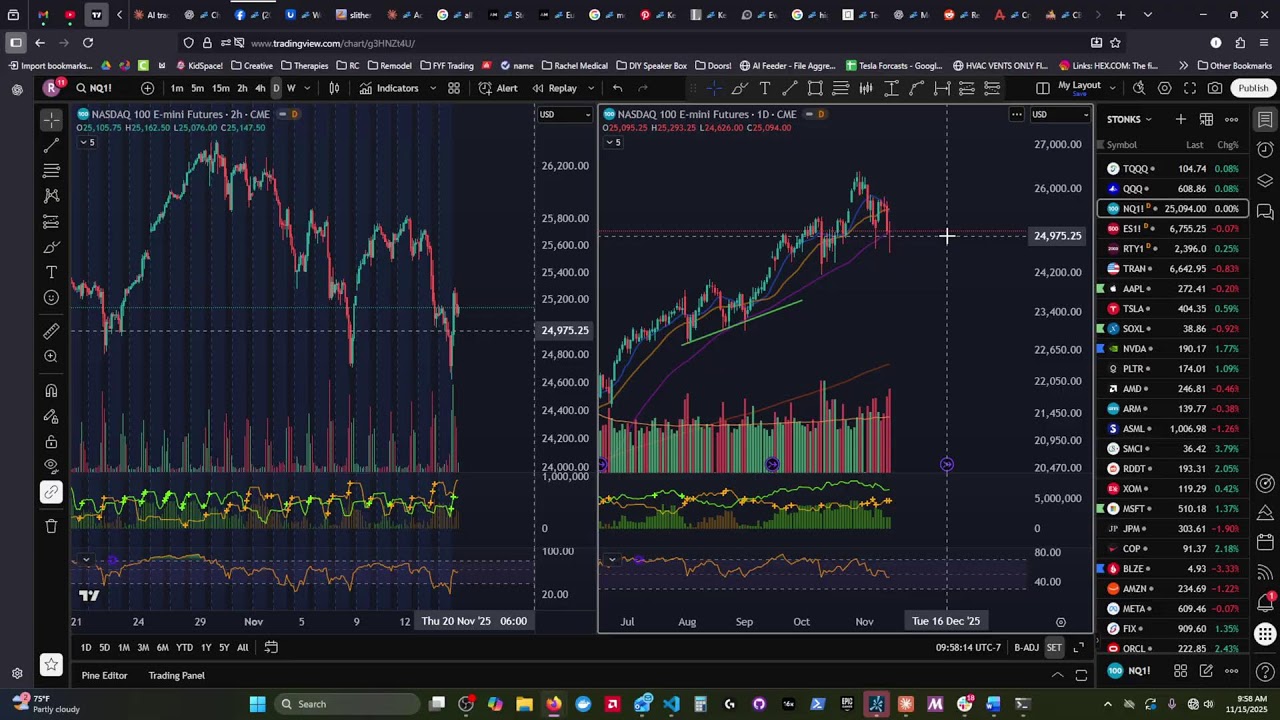Select the text tool in favorites toolbar

(x=765, y=88)
